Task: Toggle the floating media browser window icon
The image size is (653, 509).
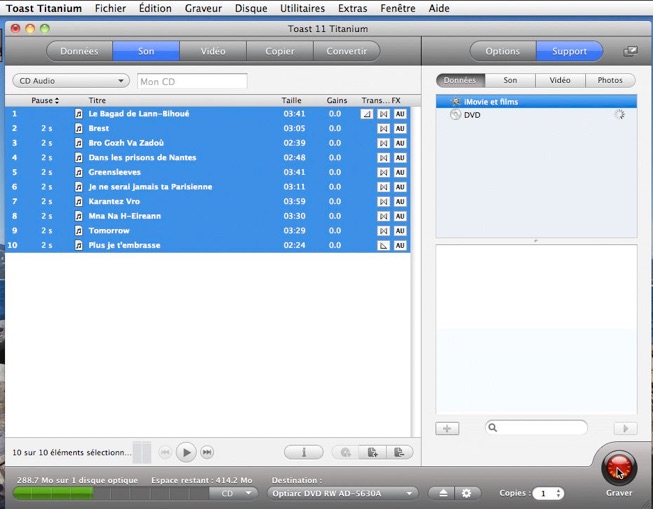Action: pos(630,51)
